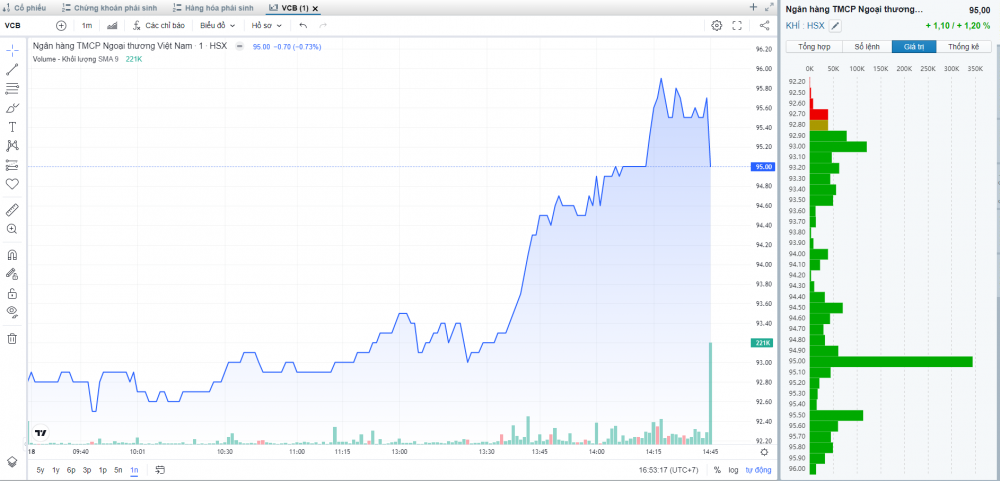
Task: Open the Hồ sơ dropdown
Action: [x=267, y=26]
